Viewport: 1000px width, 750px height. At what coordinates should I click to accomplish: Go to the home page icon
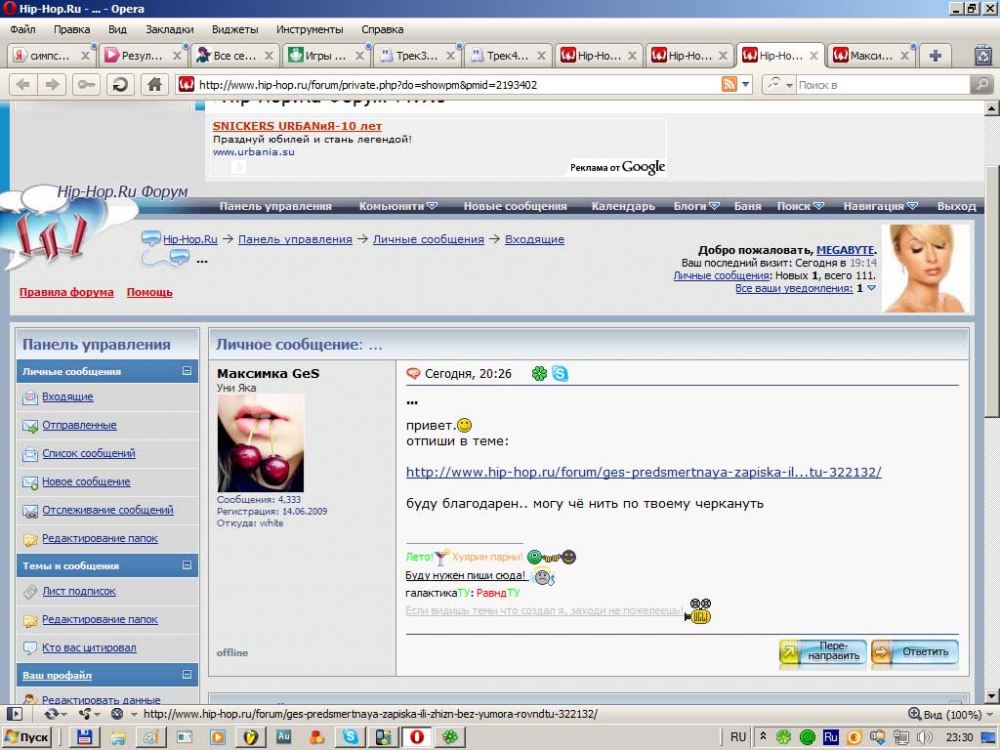154,84
